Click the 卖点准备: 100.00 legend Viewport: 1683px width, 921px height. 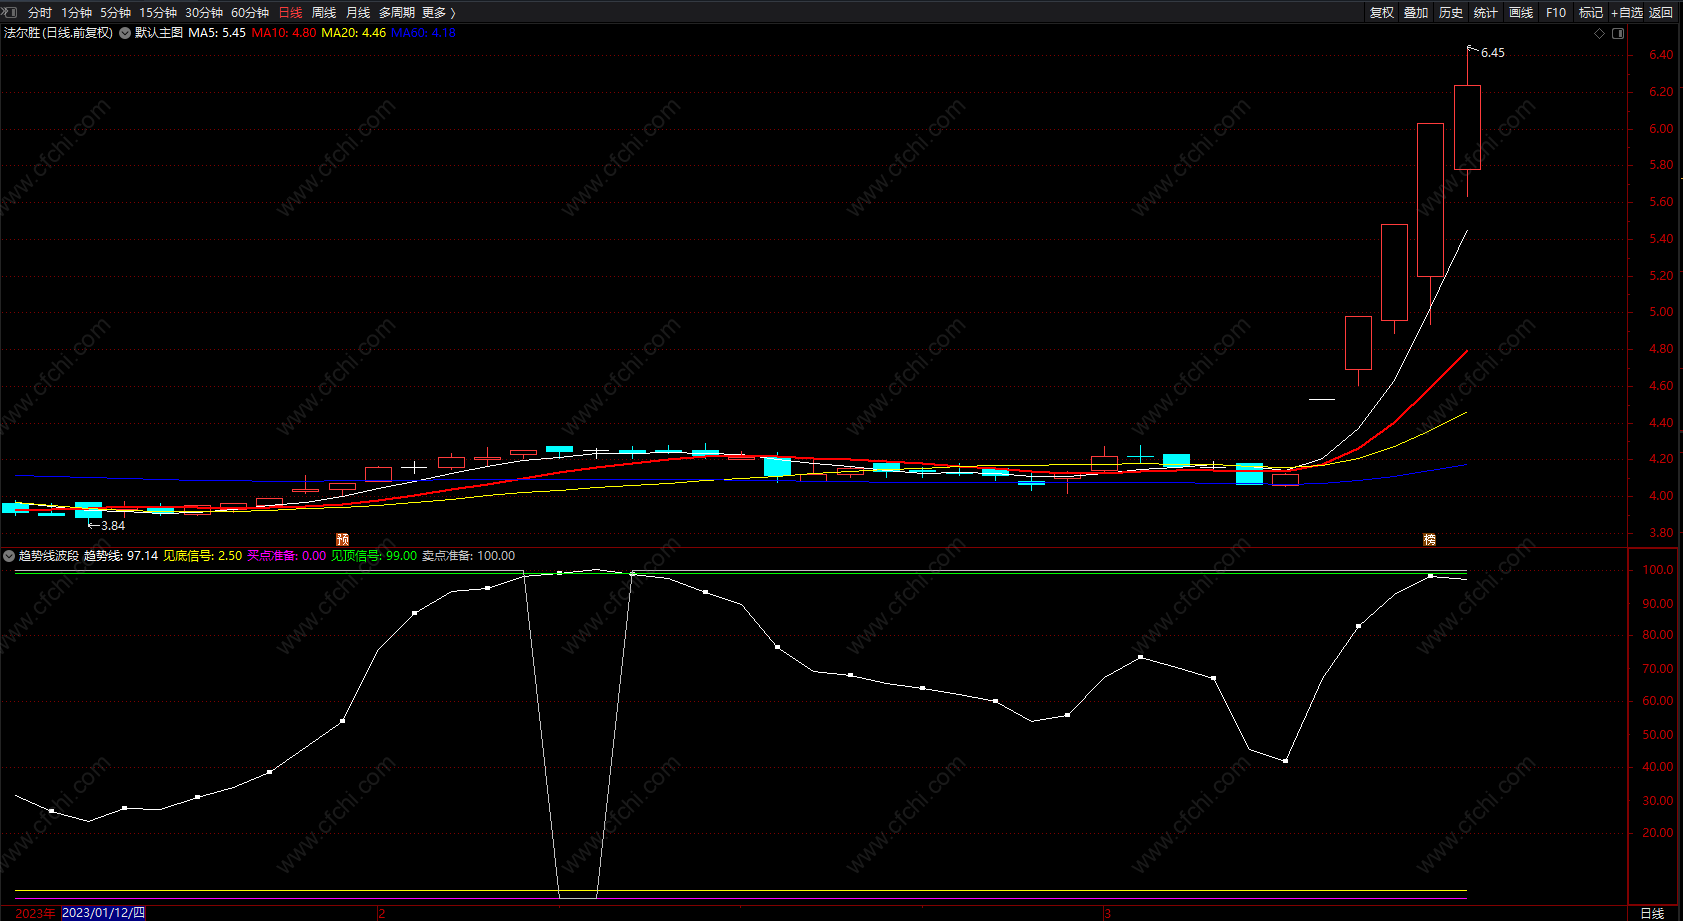pos(468,556)
